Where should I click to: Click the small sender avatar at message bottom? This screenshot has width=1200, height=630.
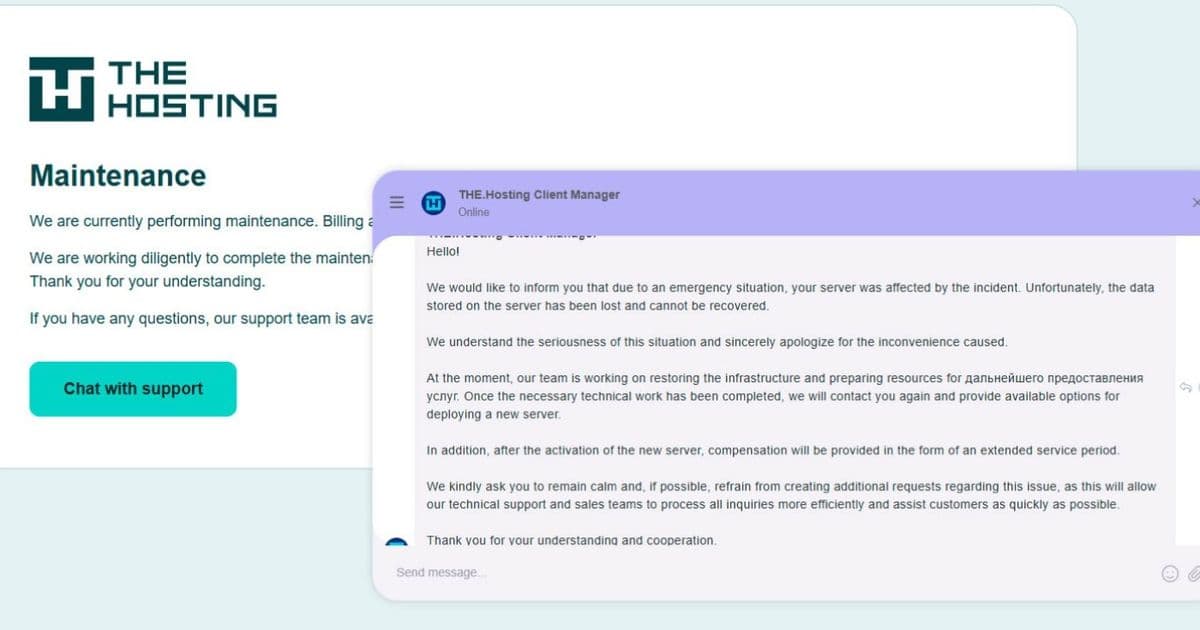(x=396, y=542)
